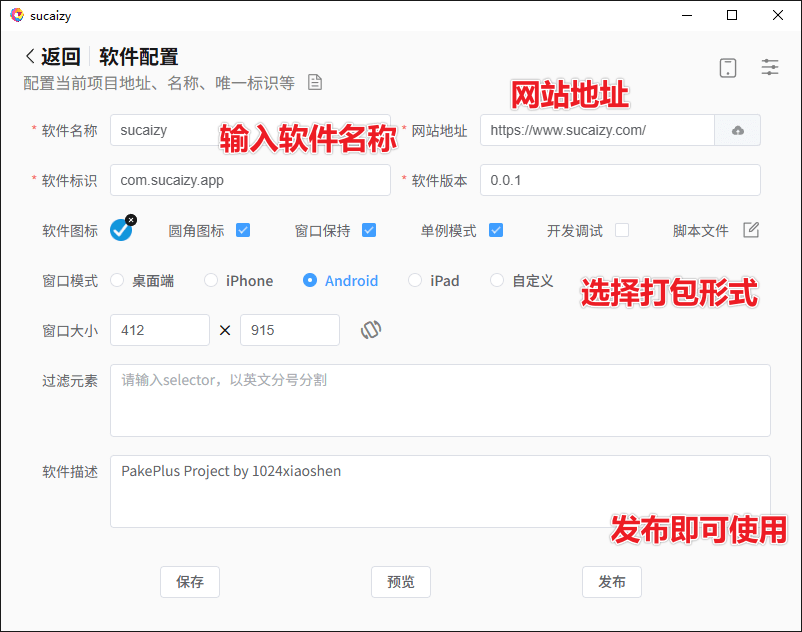Viewport: 802px width, 632px height.
Task: Uncheck the 单例模式 checkbox
Action: coord(496,230)
